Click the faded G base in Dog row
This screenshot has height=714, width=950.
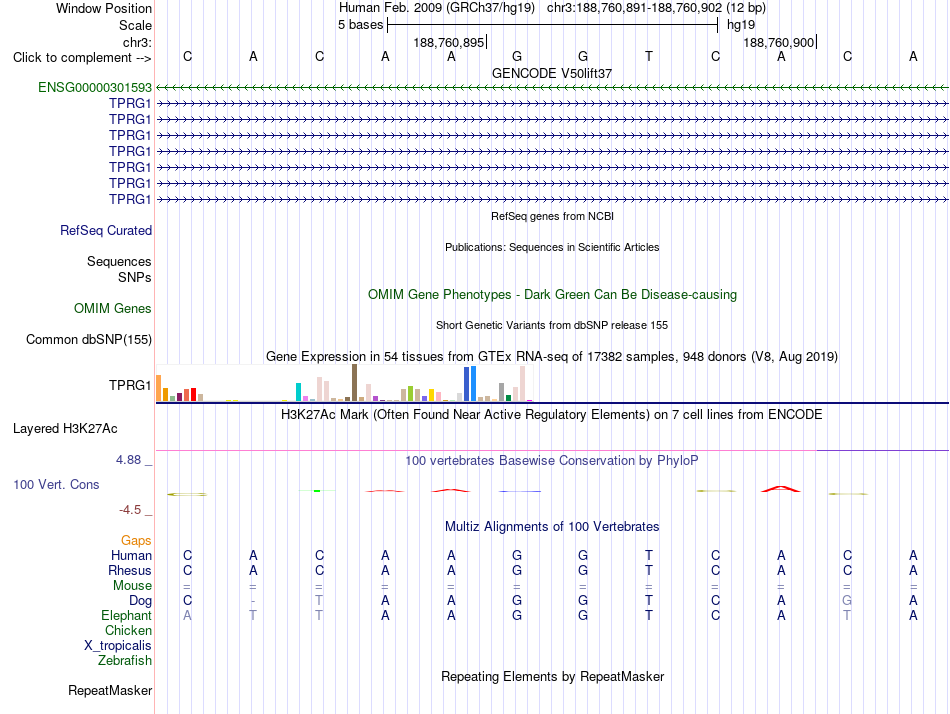[x=847, y=601]
